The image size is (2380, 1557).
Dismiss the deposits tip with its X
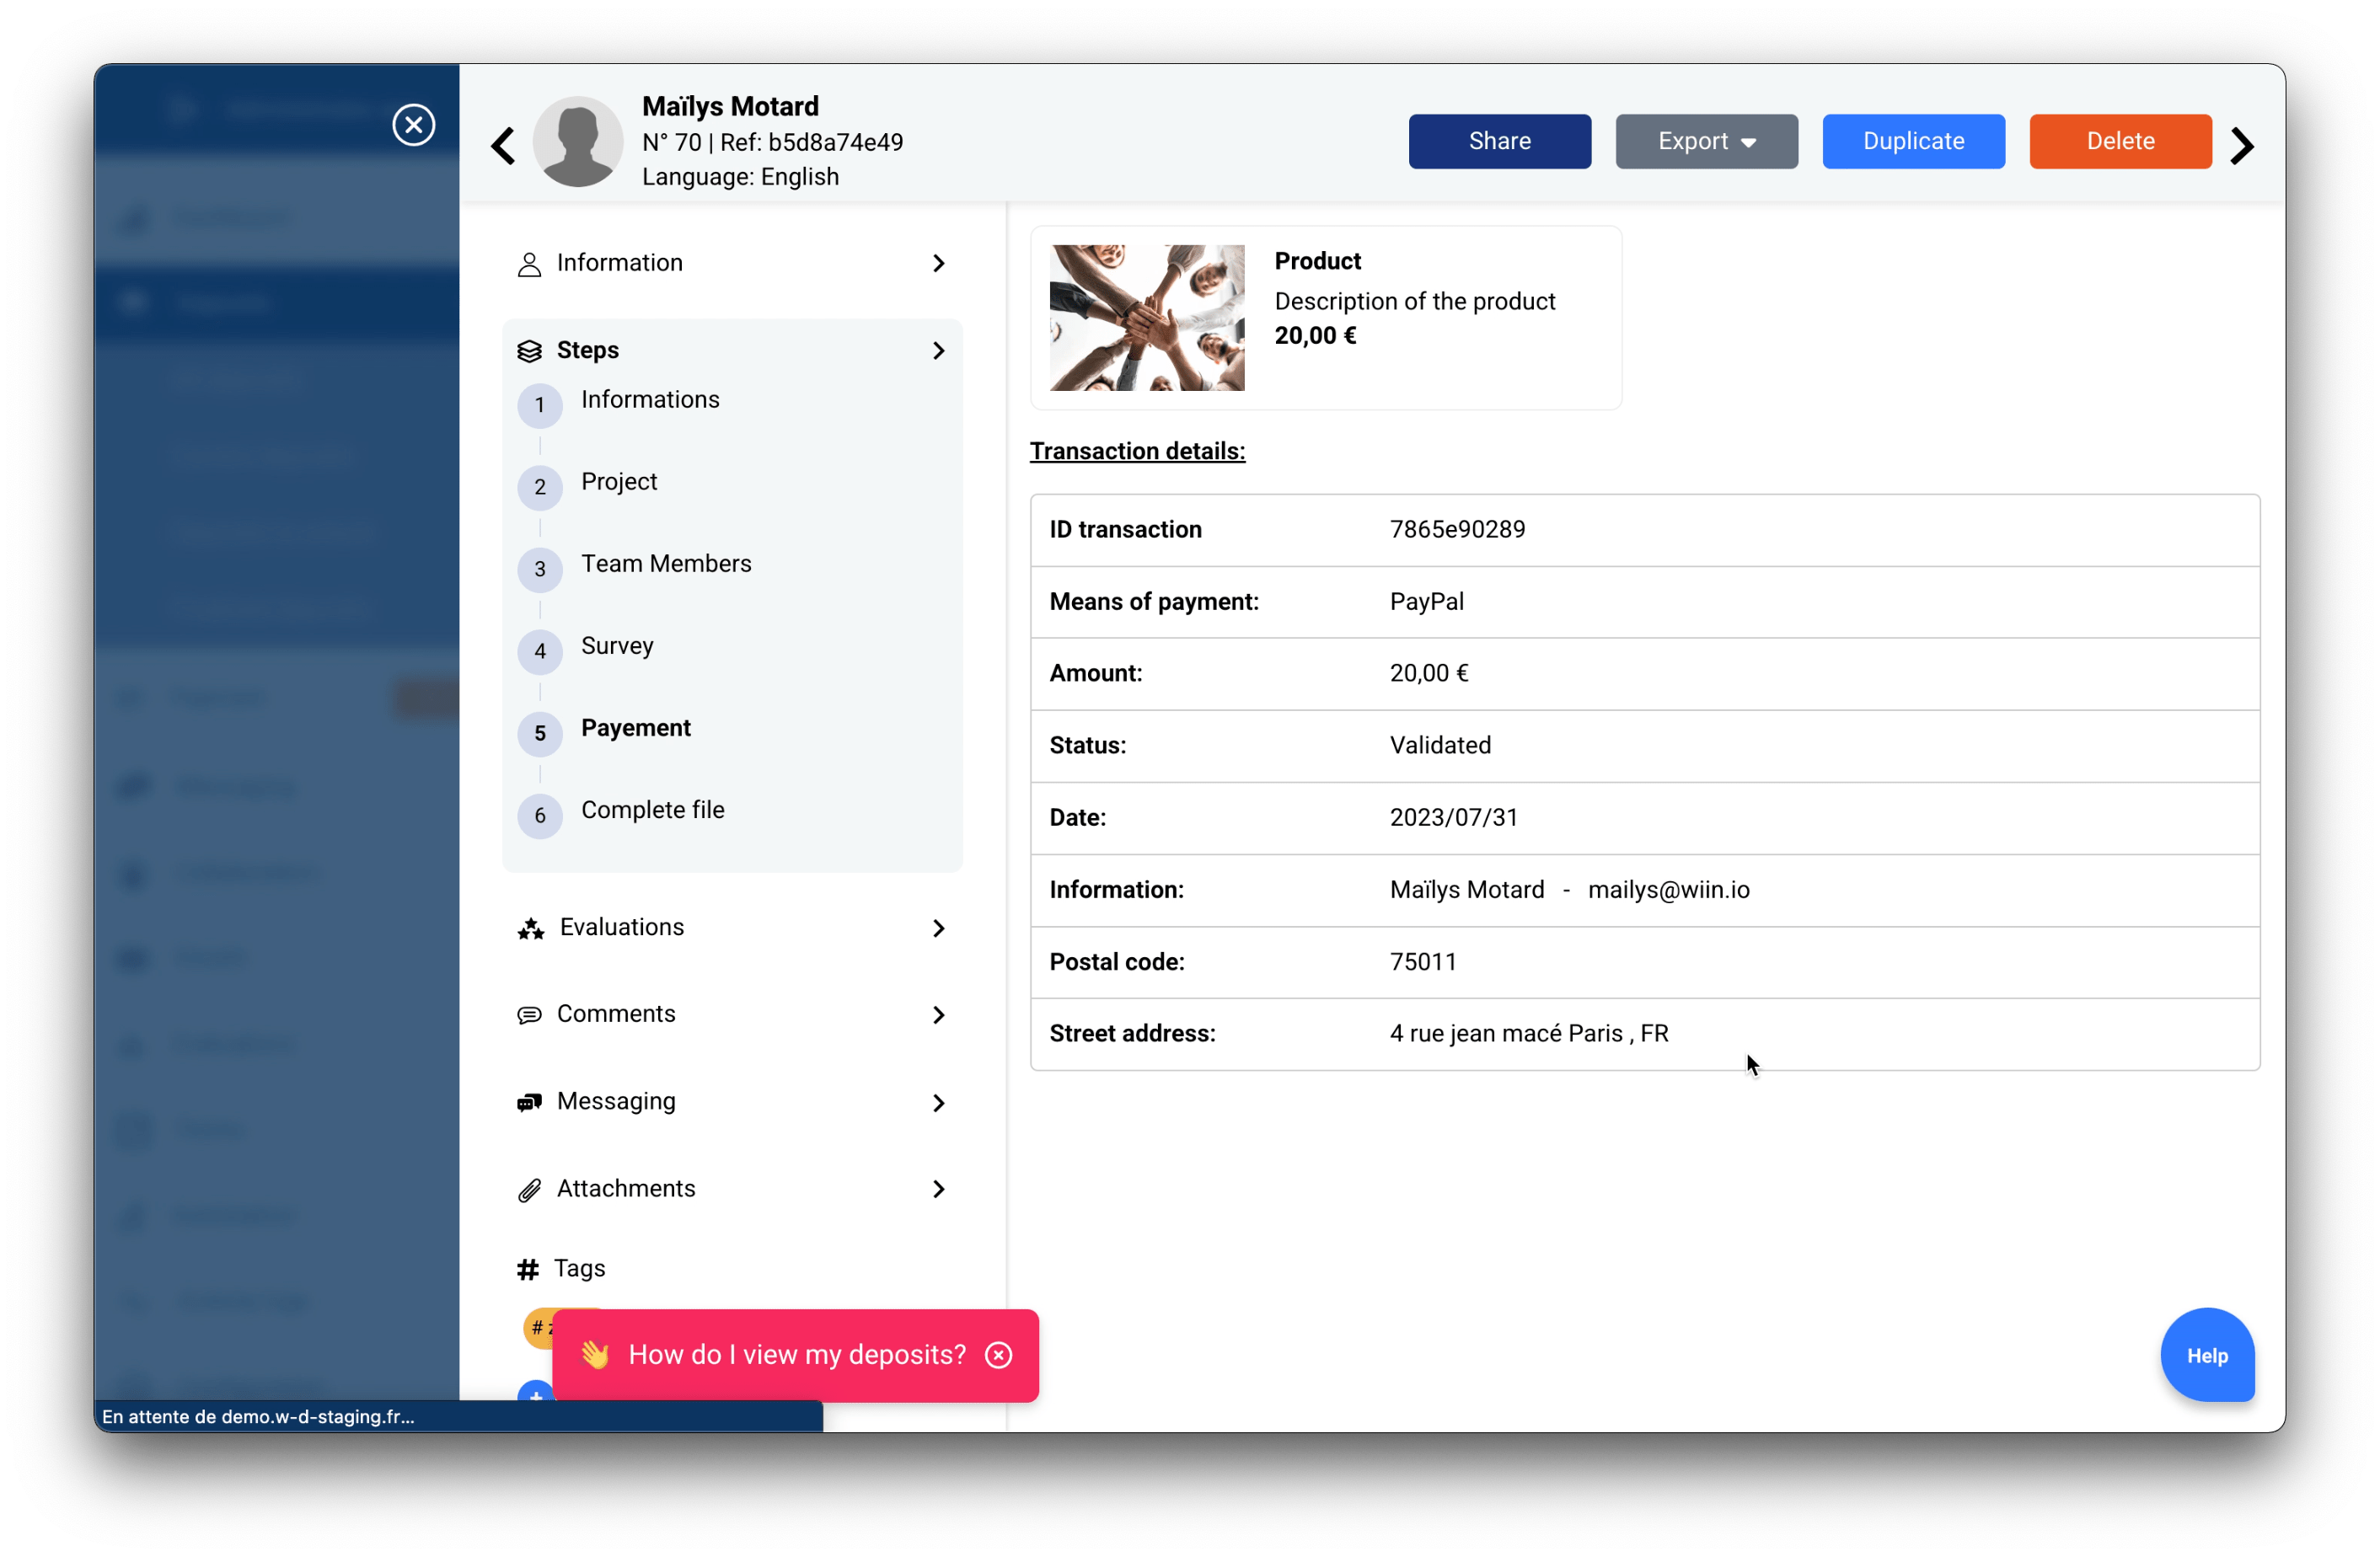pos(998,1355)
